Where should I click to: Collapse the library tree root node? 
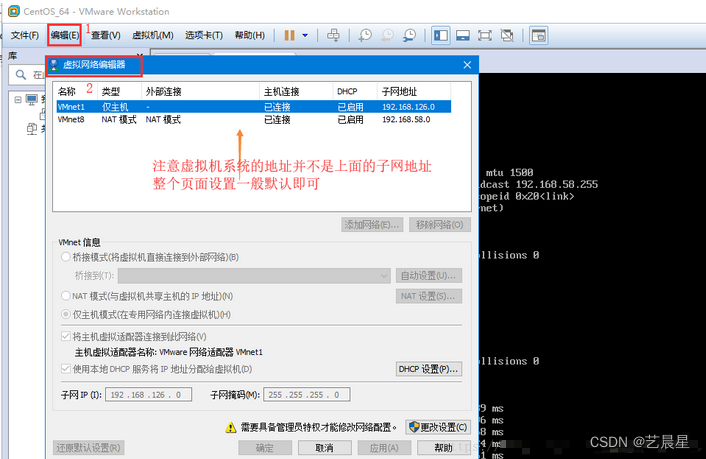pos(18,100)
